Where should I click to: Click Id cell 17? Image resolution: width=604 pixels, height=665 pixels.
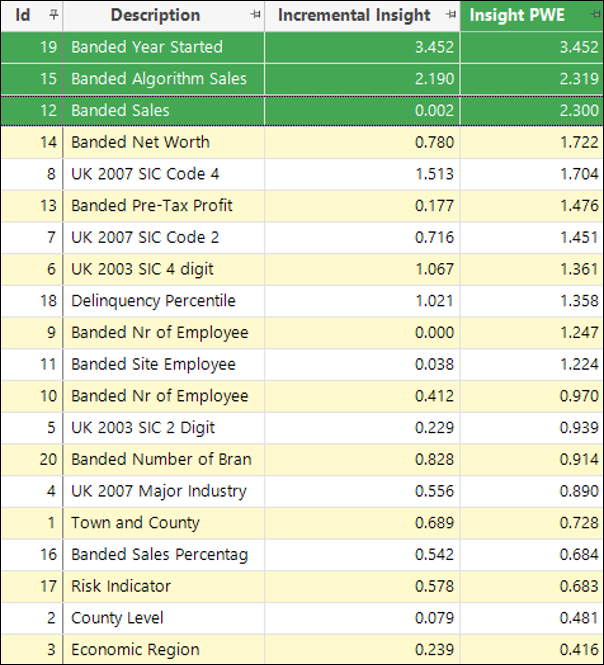(32, 586)
